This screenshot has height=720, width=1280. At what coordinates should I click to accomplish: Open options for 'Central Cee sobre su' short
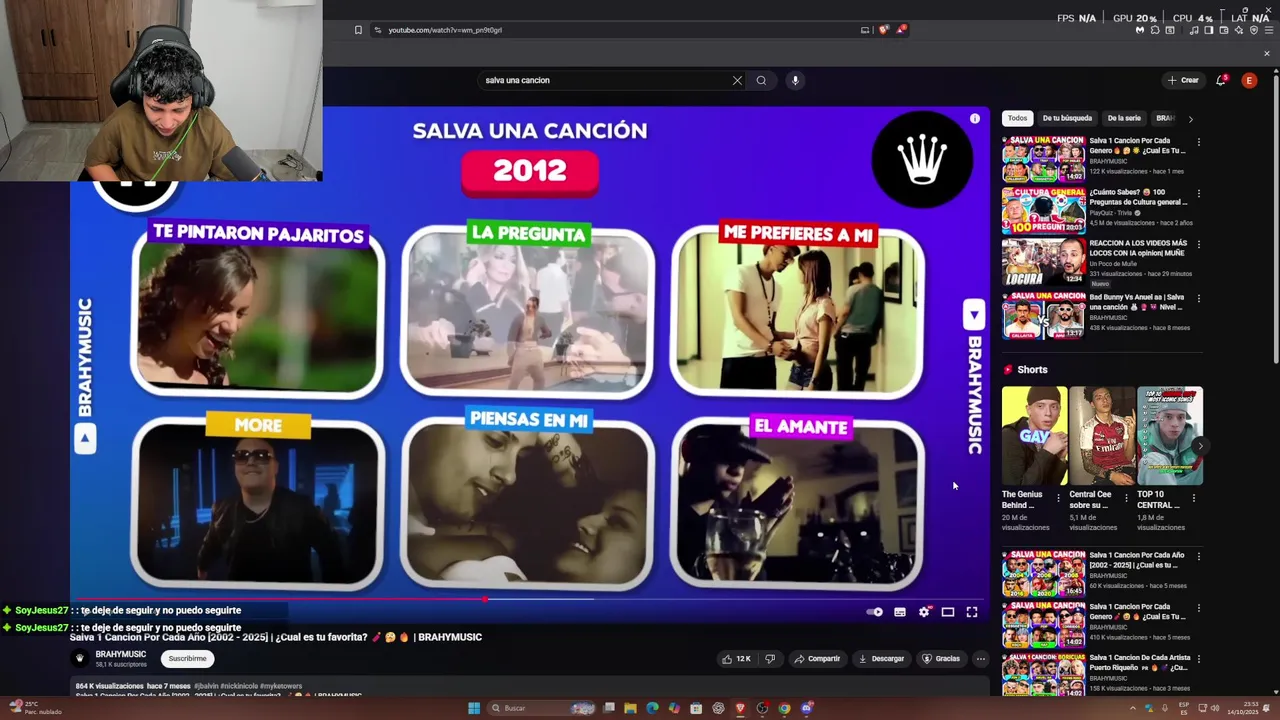pyautogui.click(x=1126, y=498)
